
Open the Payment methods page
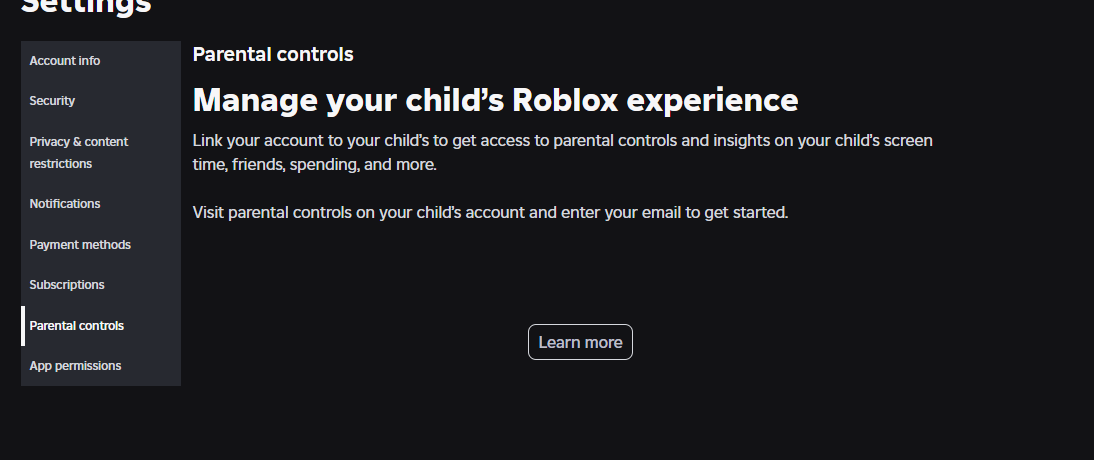point(80,245)
